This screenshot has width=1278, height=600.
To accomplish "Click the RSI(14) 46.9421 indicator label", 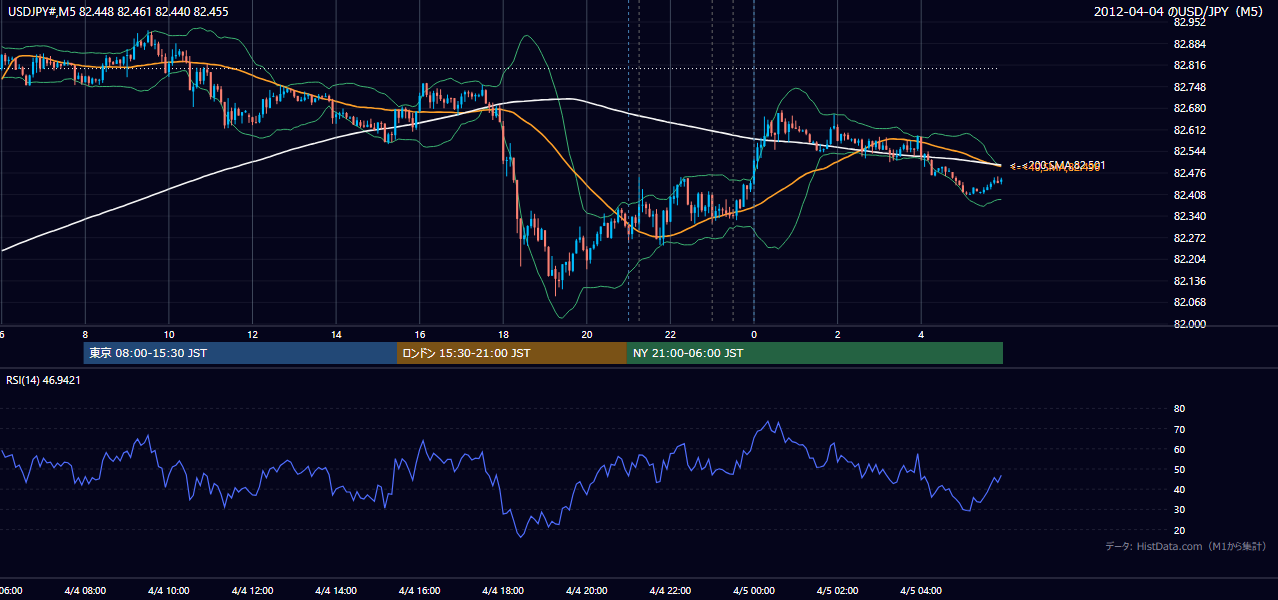I will point(43,380).
